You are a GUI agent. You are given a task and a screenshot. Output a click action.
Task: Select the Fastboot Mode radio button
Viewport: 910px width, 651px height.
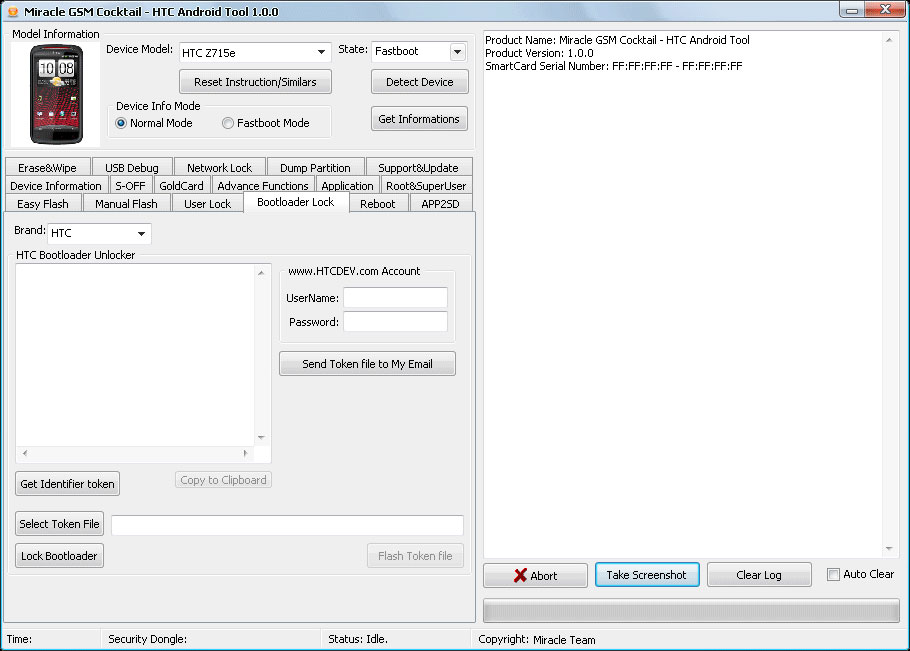click(228, 123)
